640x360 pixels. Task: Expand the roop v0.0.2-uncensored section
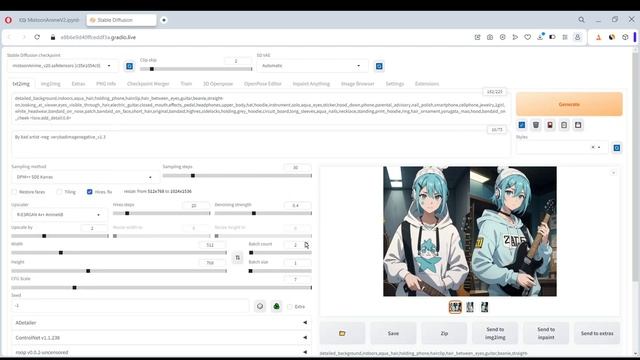click(x=161, y=352)
